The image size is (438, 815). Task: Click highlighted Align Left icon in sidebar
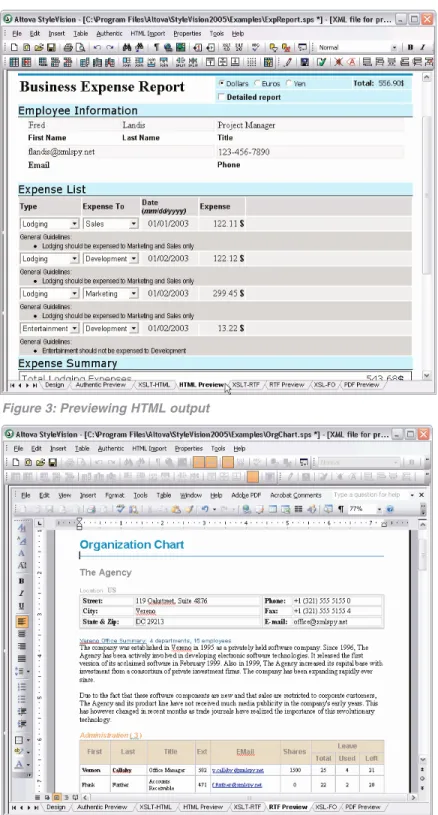[x=21, y=621]
